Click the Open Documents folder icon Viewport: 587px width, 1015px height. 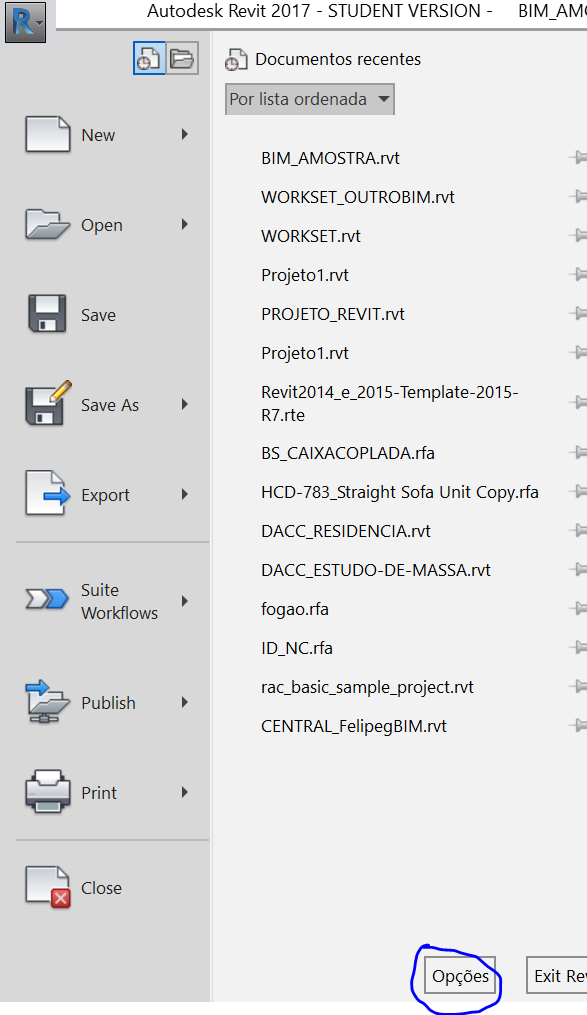(x=181, y=57)
